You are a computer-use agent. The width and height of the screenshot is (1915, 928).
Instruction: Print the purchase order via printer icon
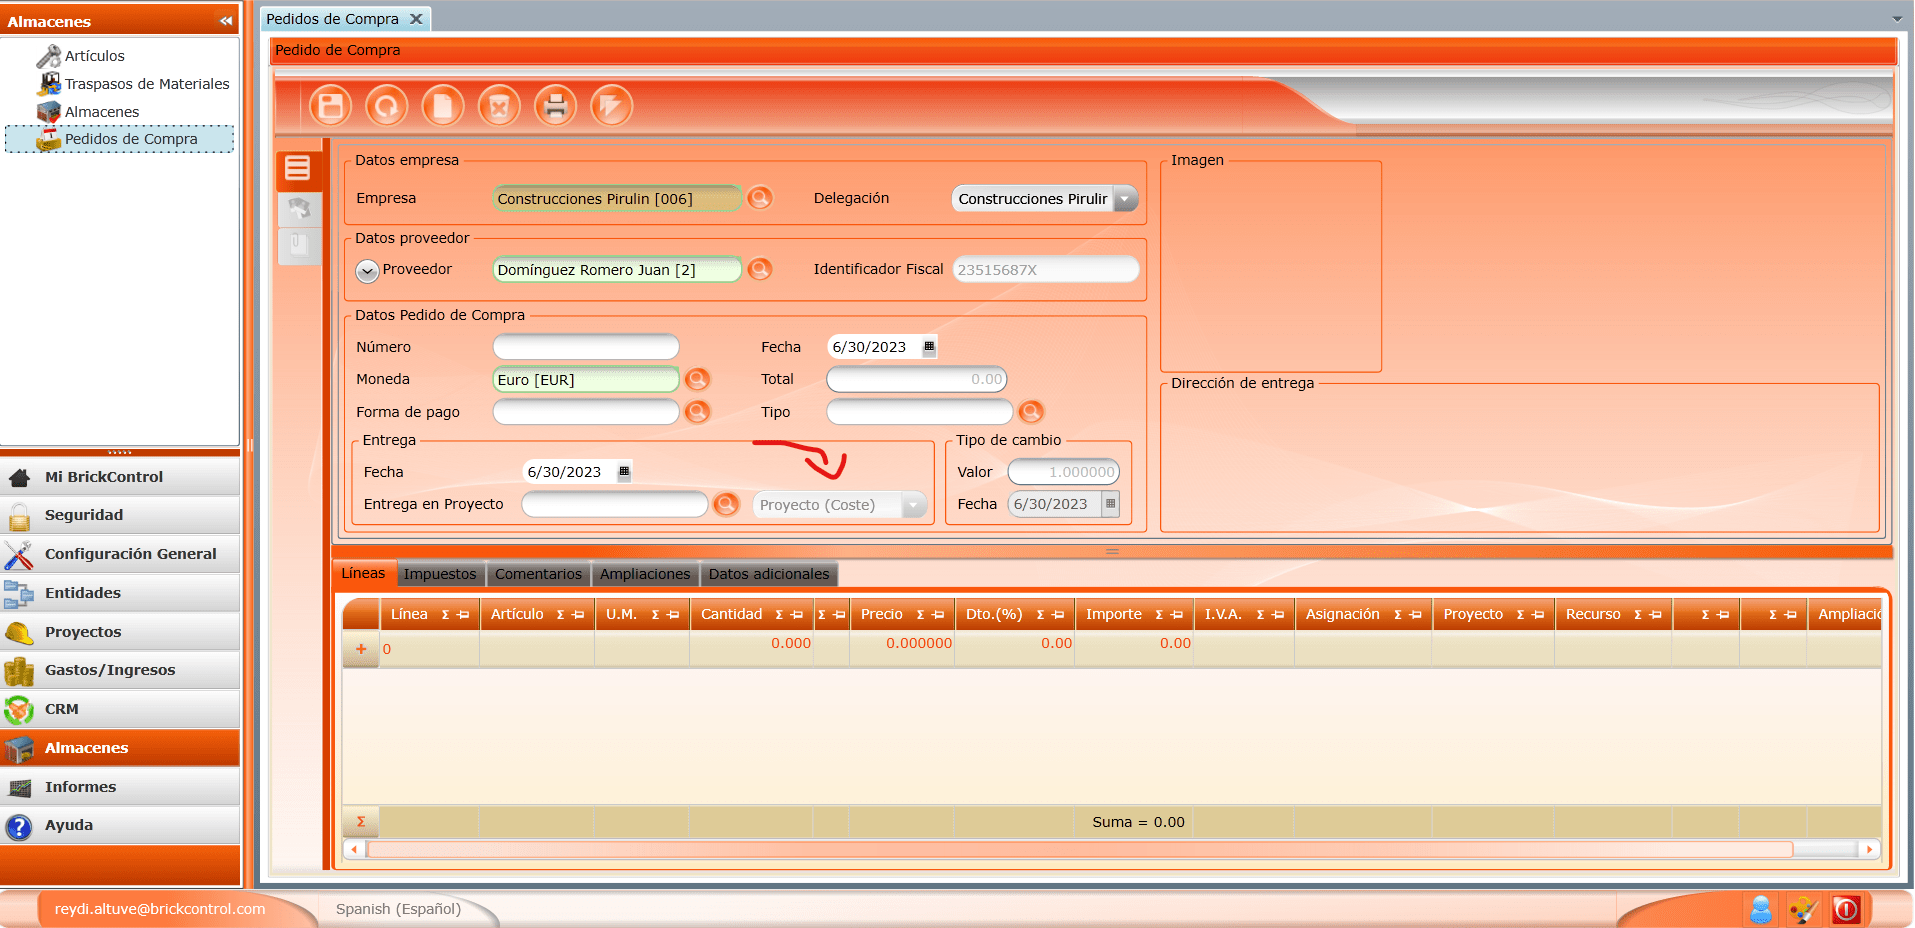pos(555,106)
